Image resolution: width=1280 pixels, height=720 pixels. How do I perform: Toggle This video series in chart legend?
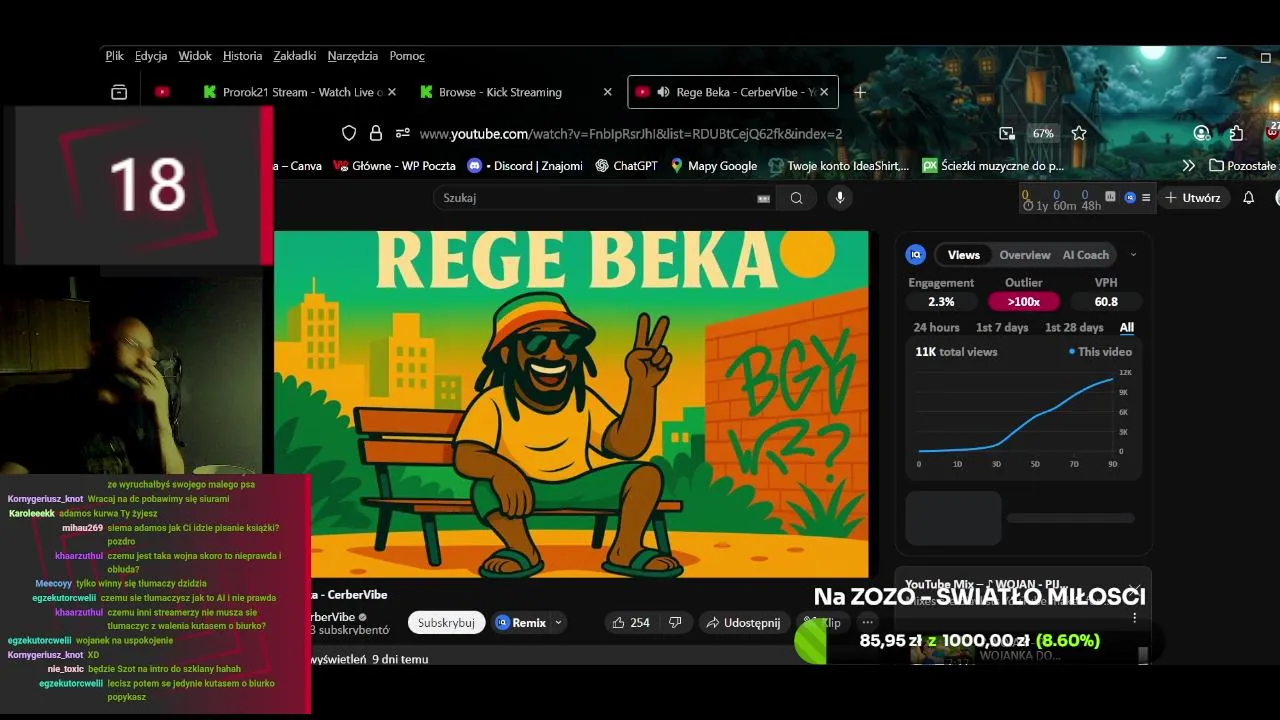pyautogui.click(x=1100, y=352)
